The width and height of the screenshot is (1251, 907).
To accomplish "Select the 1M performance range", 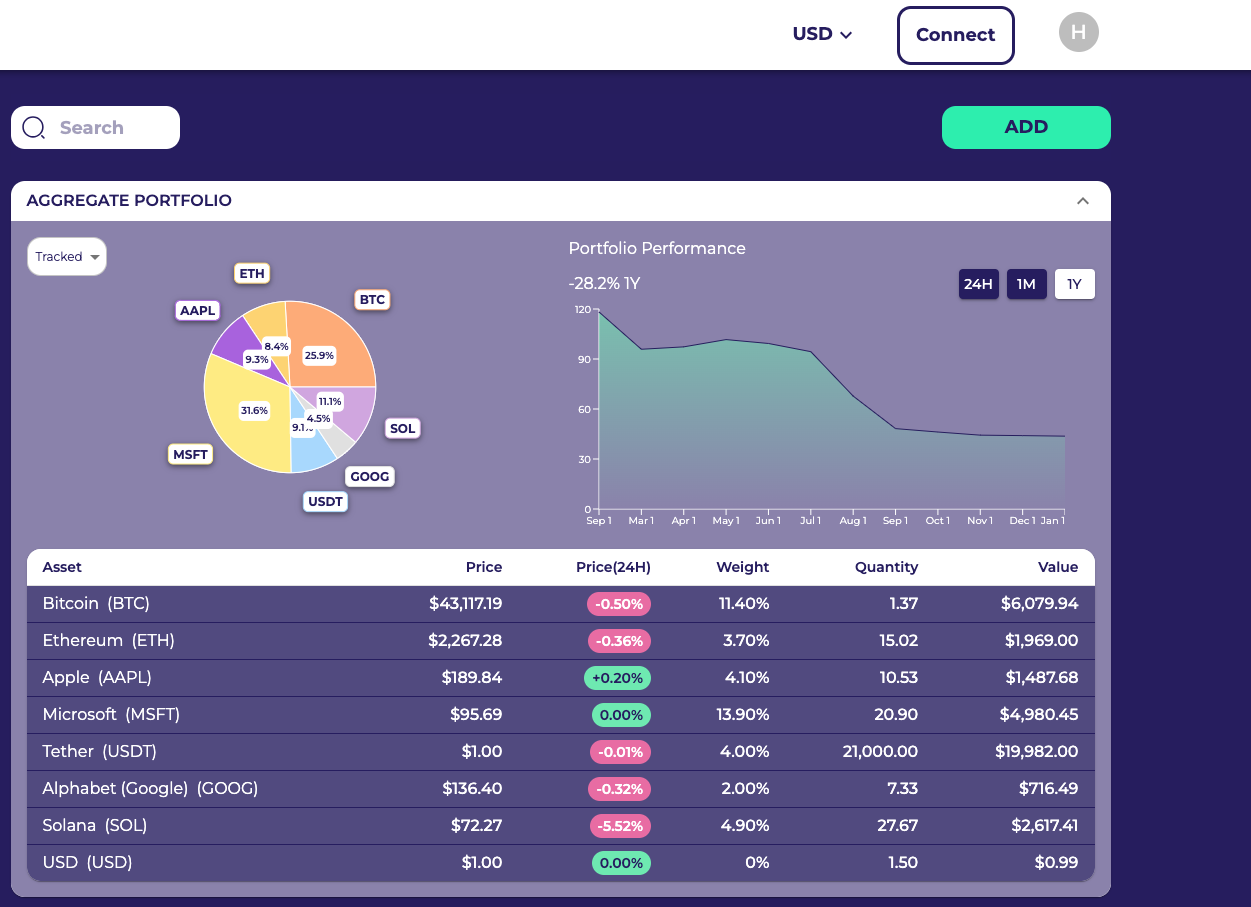I will pyautogui.click(x=1026, y=284).
